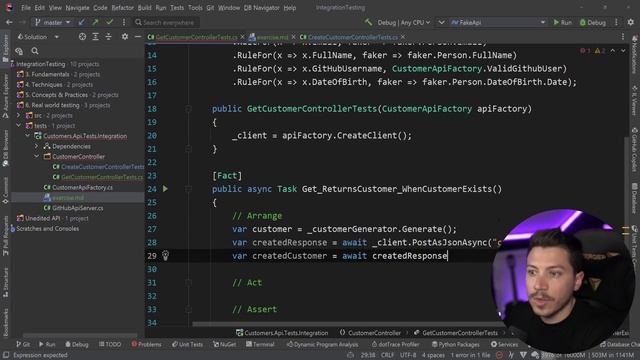Click the Debug button in toolbar
The image size is (640, 360).
[593, 22]
